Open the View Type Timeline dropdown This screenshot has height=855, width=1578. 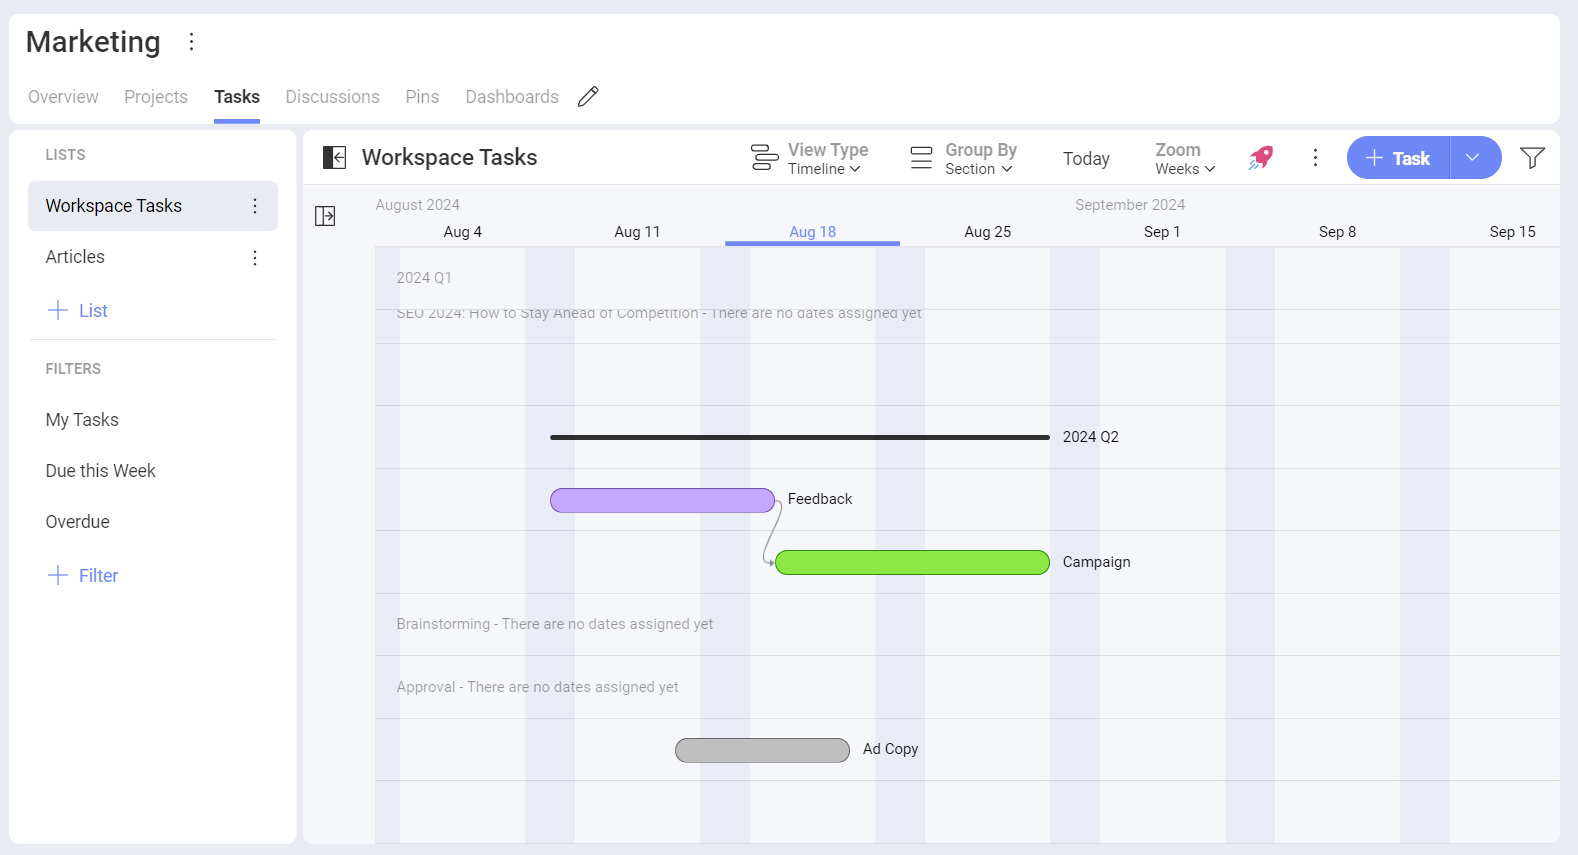pos(824,169)
